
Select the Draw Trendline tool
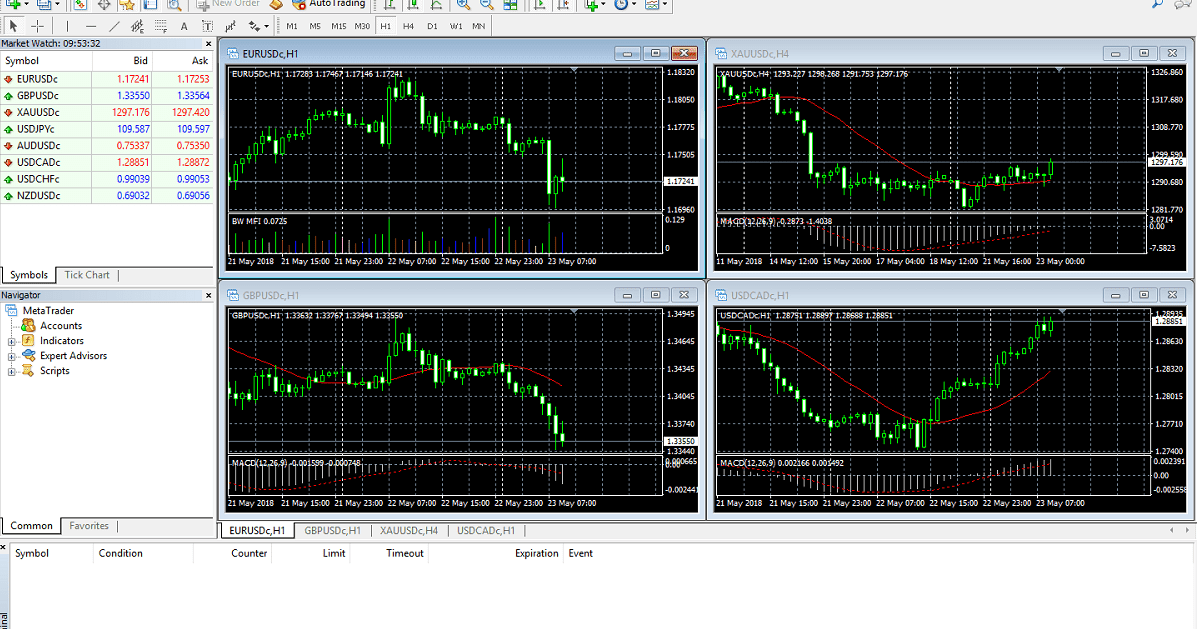(115, 25)
